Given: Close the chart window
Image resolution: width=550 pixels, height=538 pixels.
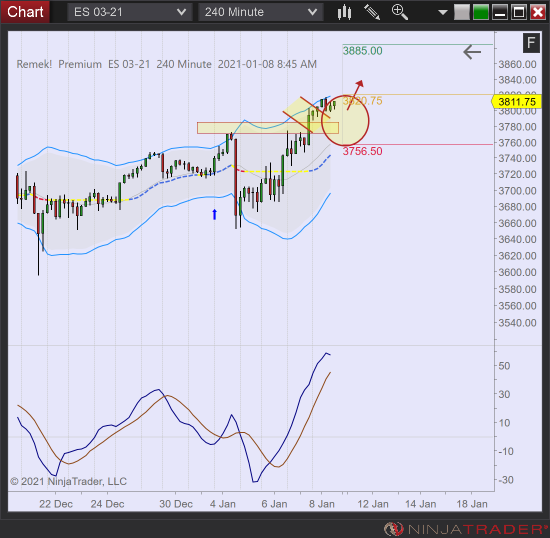Looking at the screenshot, I should [538, 12].
